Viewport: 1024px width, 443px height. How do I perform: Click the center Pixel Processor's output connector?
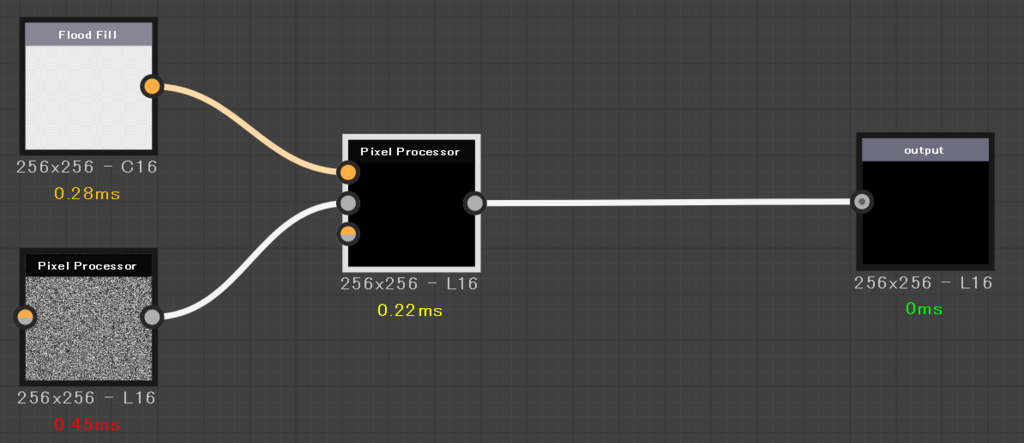pyautogui.click(x=475, y=203)
